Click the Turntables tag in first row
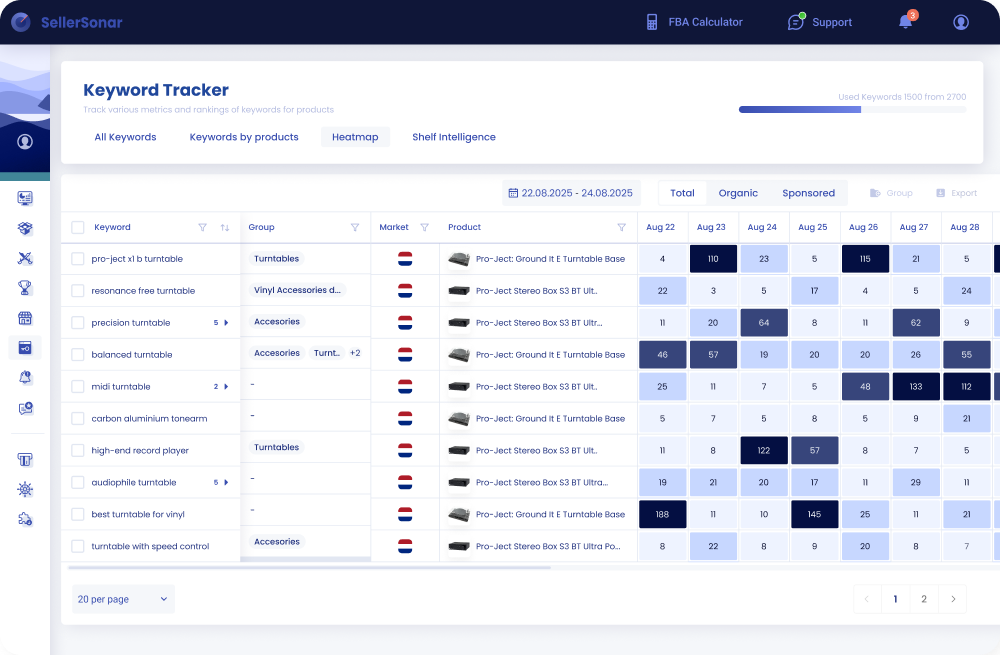Viewport: 1000px width, 655px height. pos(276,259)
